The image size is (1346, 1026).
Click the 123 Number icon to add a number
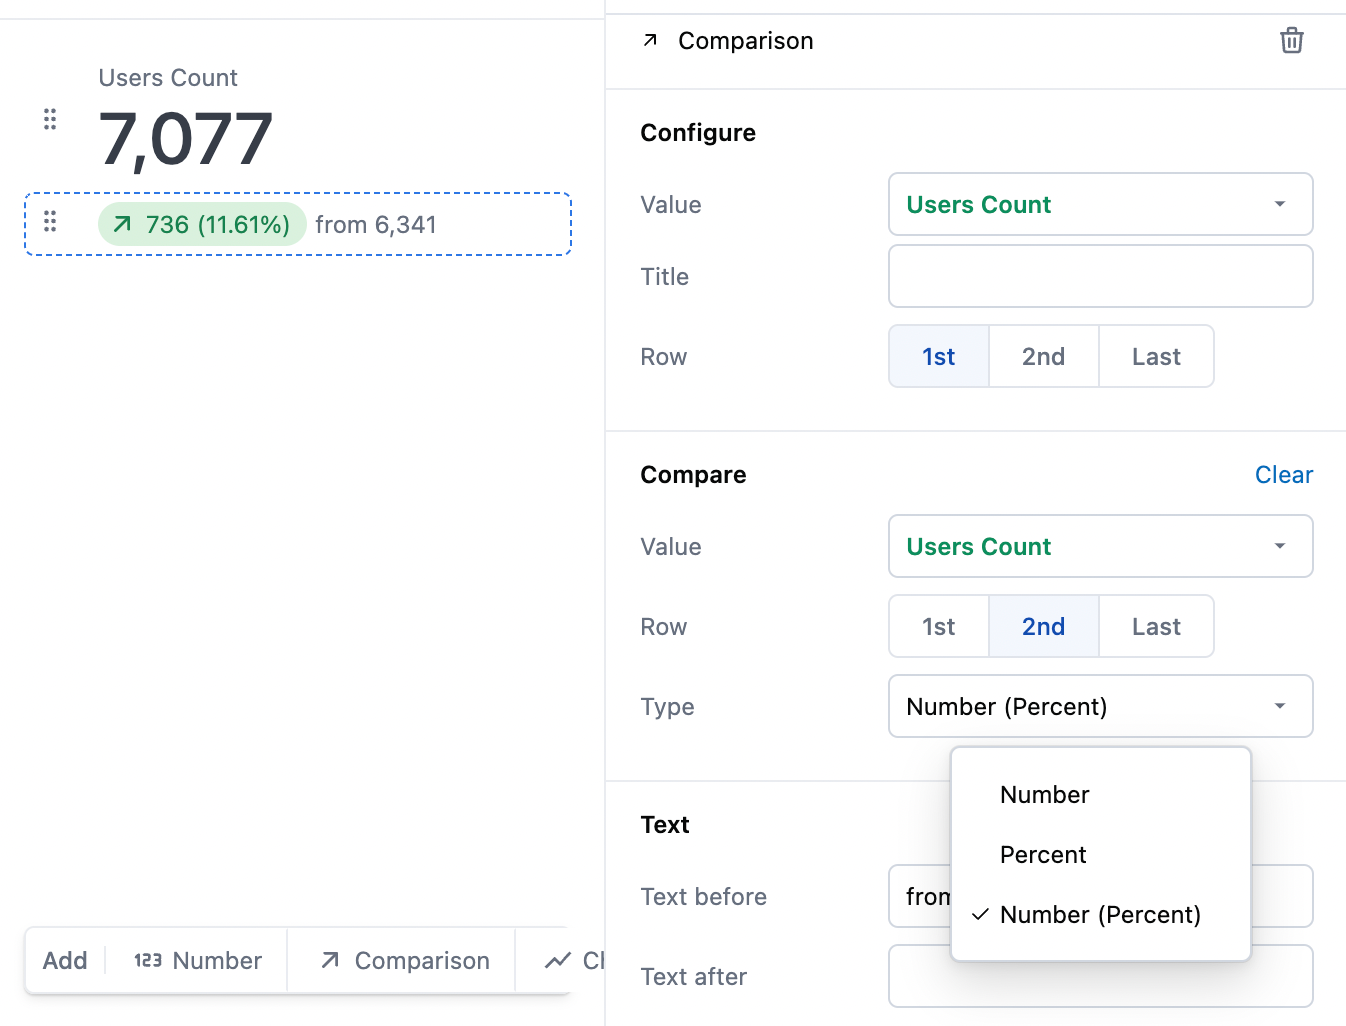pyautogui.click(x=148, y=960)
